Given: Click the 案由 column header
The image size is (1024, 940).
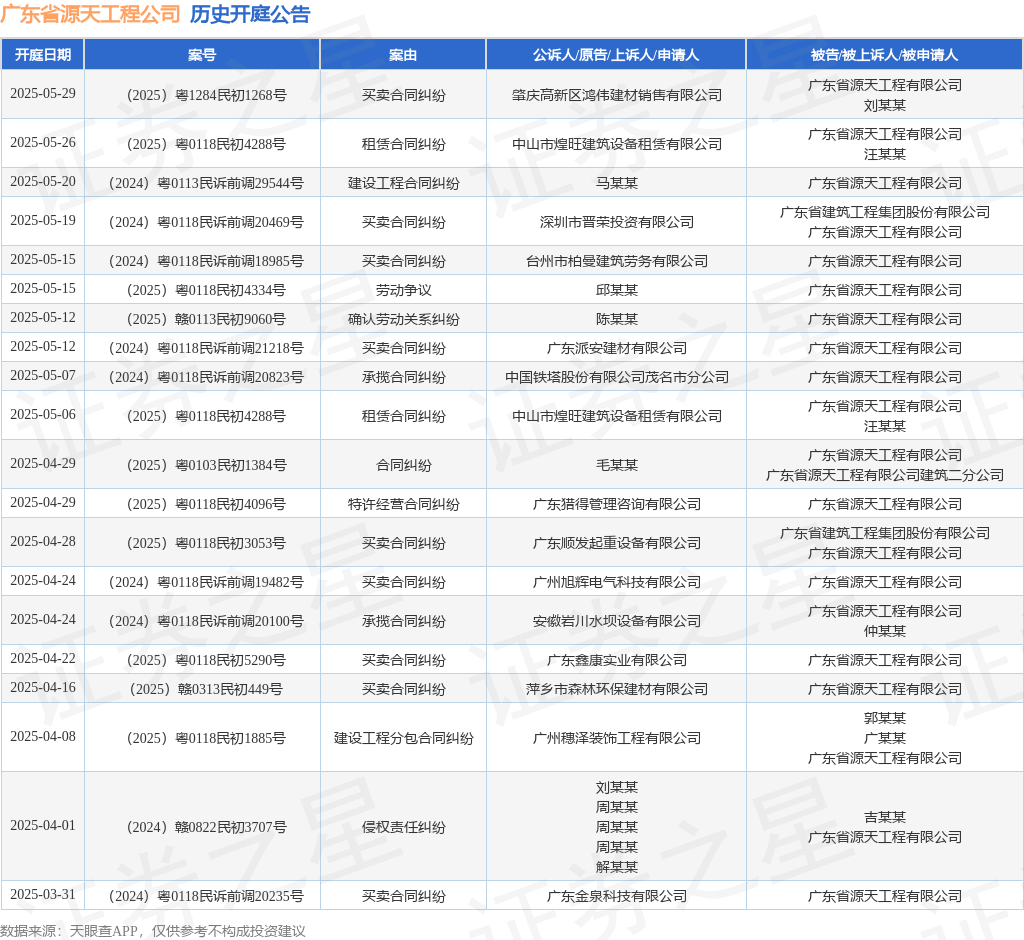Looking at the screenshot, I should pyautogui.click(x=403, y=55).
